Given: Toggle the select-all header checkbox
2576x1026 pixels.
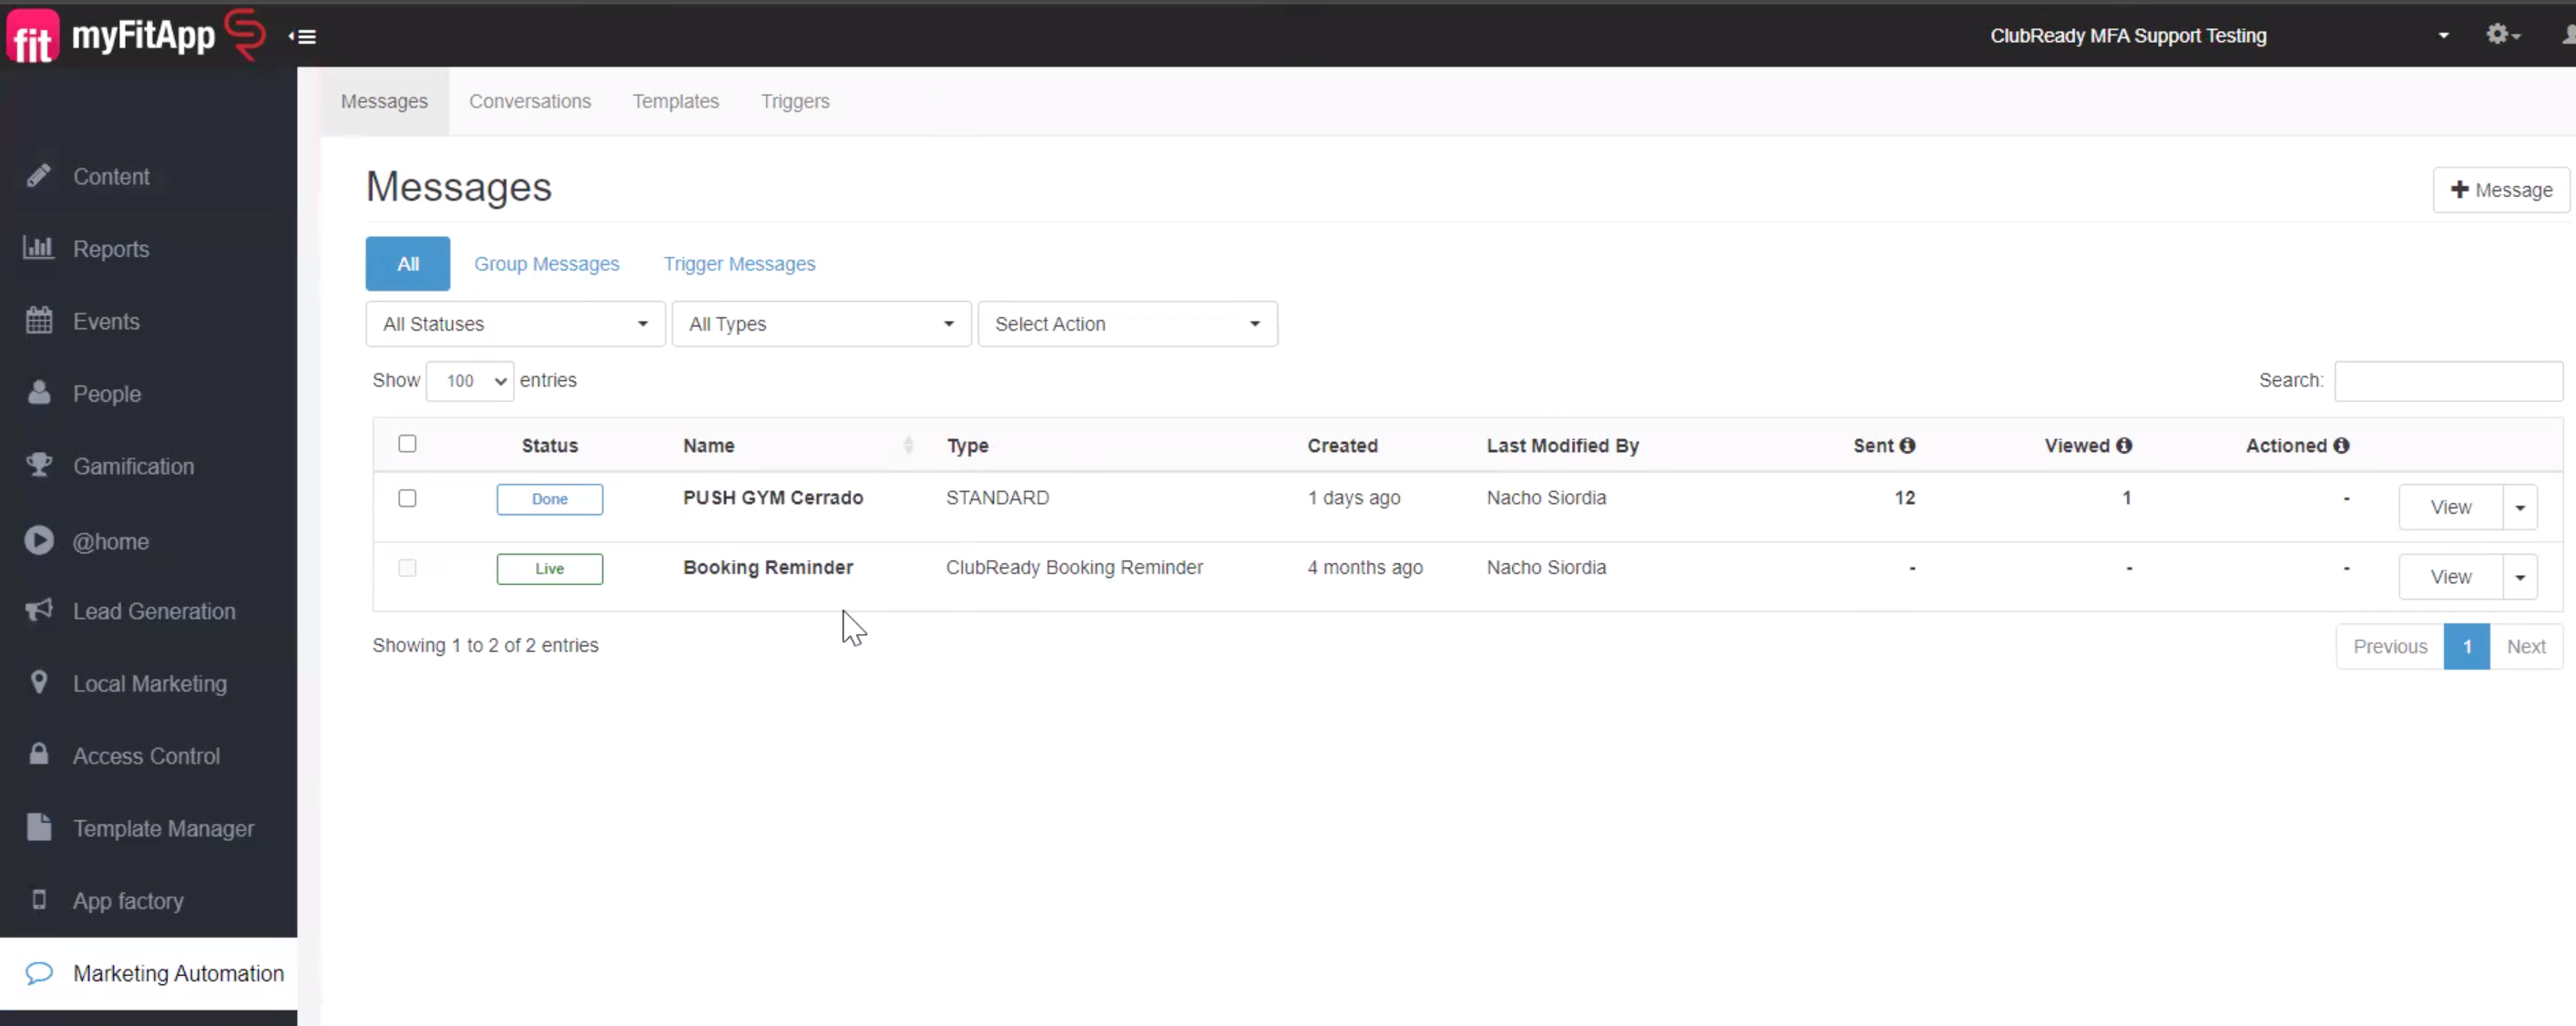Looking at the screenshot, I should (x=407, y=444).
